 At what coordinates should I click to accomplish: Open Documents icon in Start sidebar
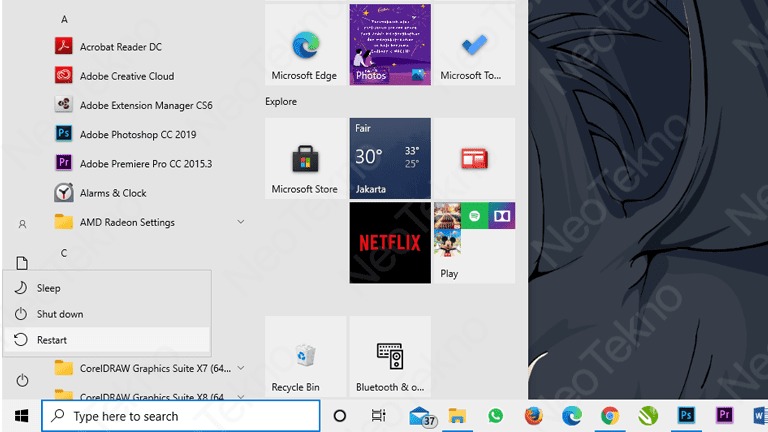coord(22,263)
